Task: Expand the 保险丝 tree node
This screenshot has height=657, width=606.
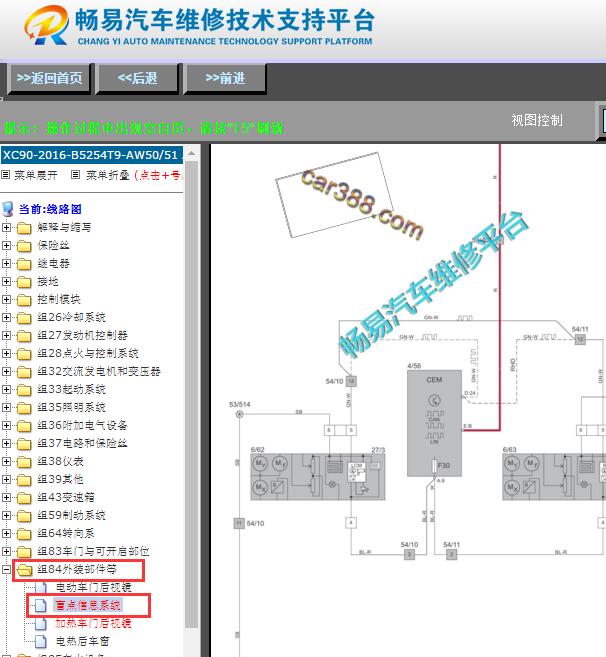Action: coord(6,246)
